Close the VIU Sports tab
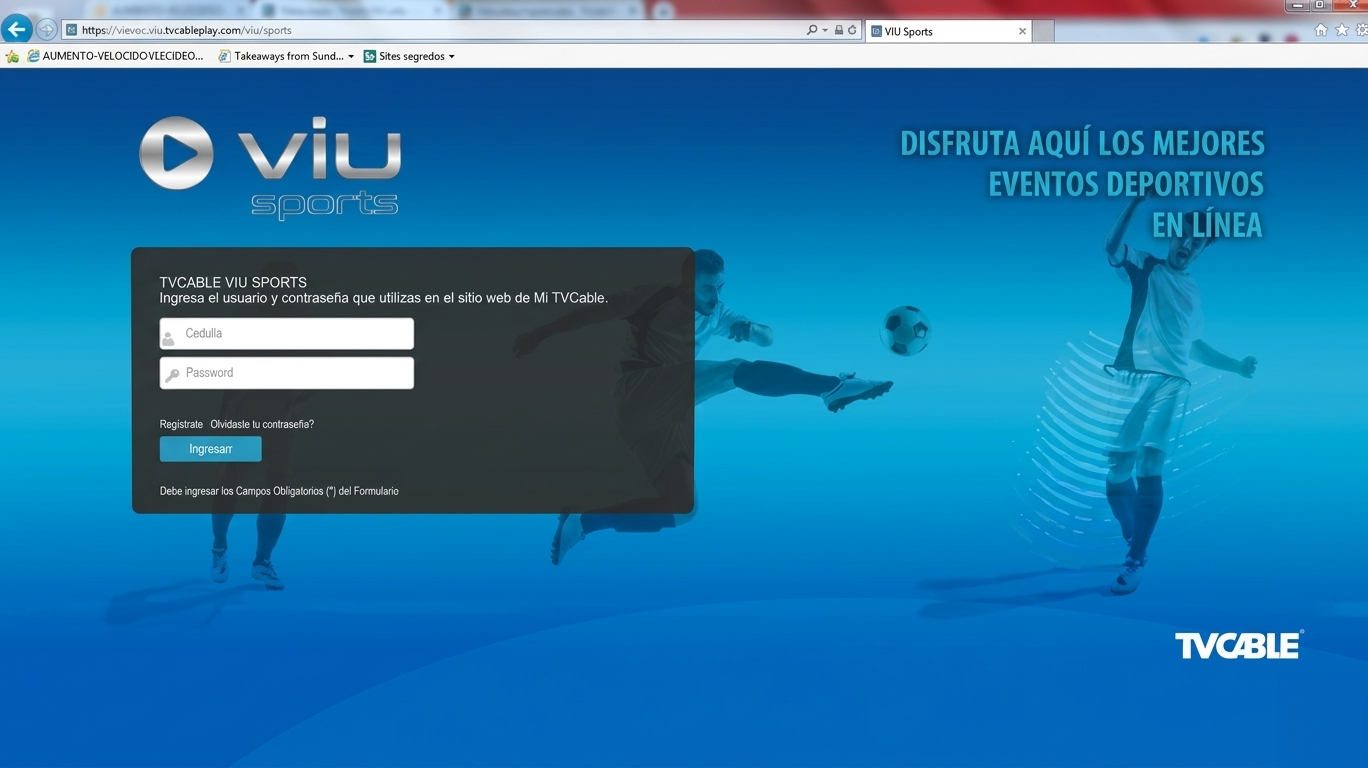Image resolution: width=1368 pixels, height=768 pixels. [1022, 31]
